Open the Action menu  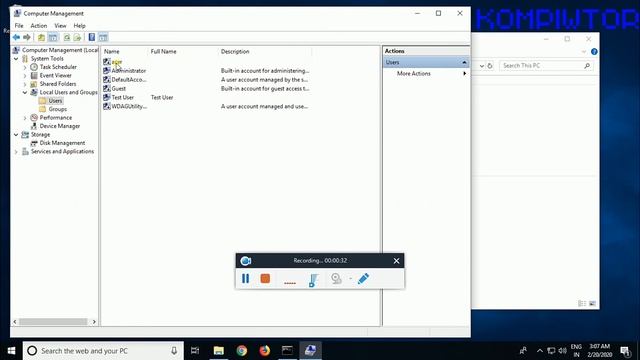click(x=39, y=26)
